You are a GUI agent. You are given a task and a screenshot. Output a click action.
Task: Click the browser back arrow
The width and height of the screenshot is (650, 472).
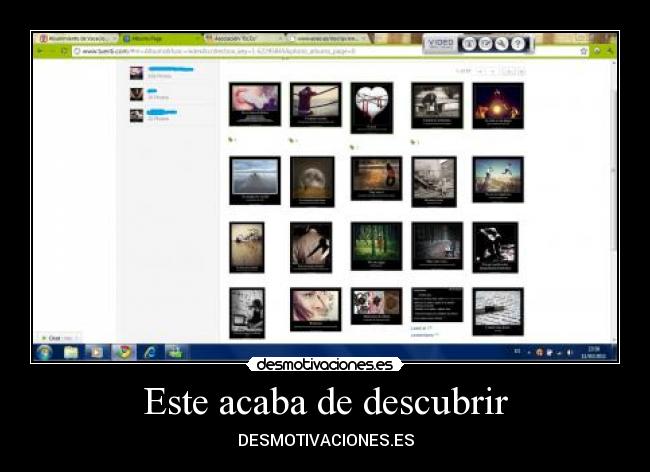(x=41, y=51)
